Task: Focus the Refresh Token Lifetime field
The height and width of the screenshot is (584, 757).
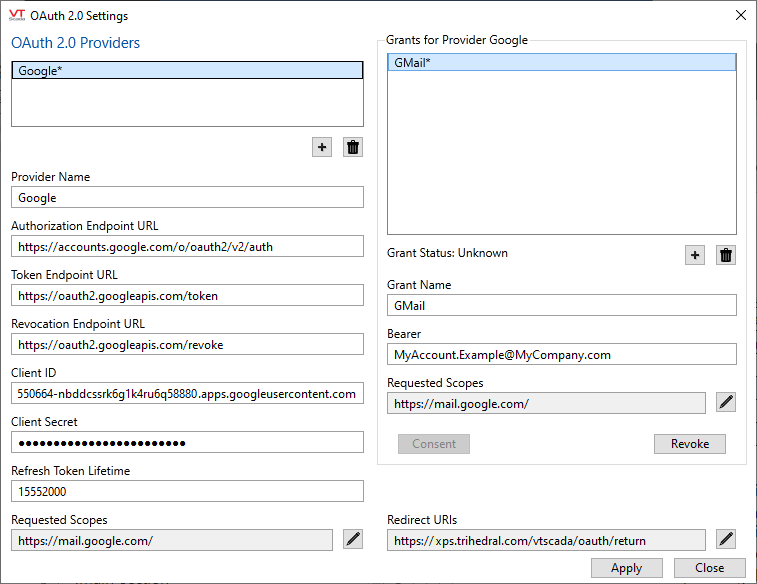Action: pos(187,491)
